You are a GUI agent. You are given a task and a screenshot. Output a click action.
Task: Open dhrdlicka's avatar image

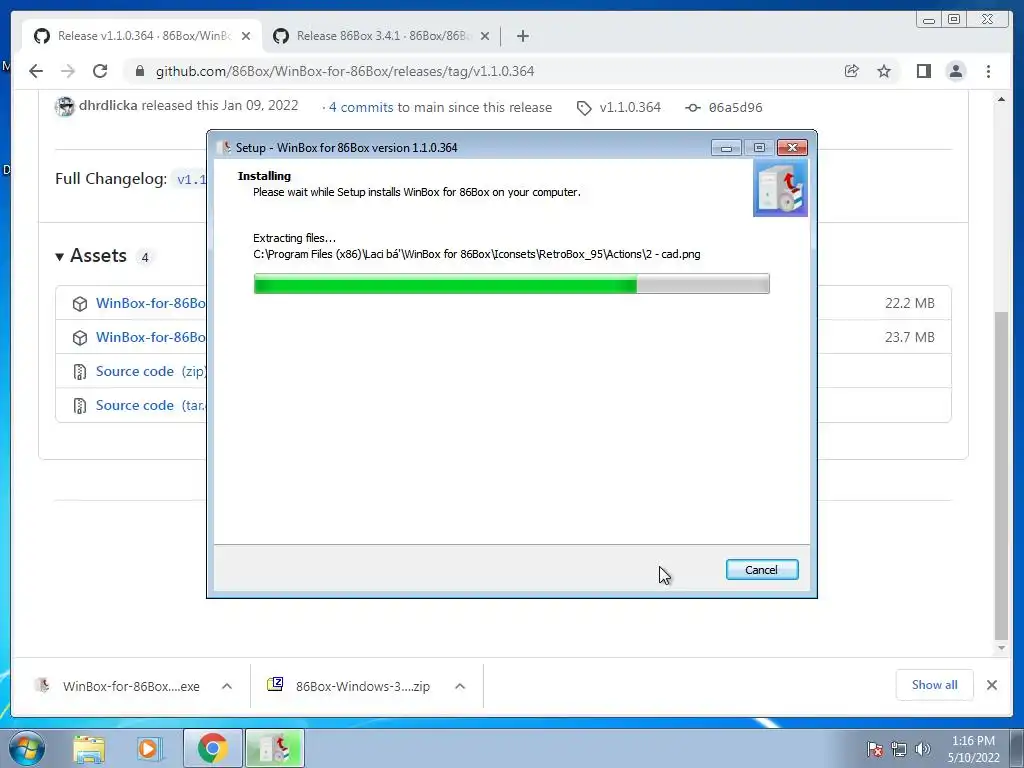point(65,106)
